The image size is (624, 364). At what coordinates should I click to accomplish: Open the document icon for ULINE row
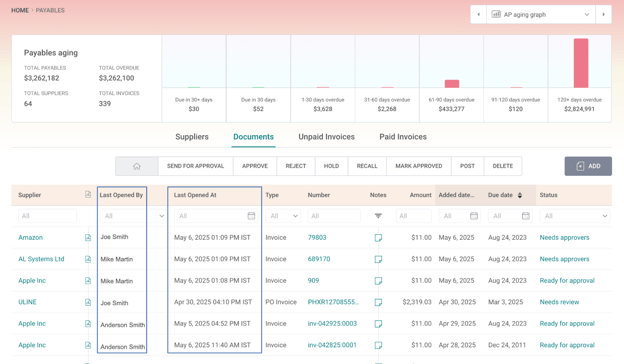click(x=88, y=302)
